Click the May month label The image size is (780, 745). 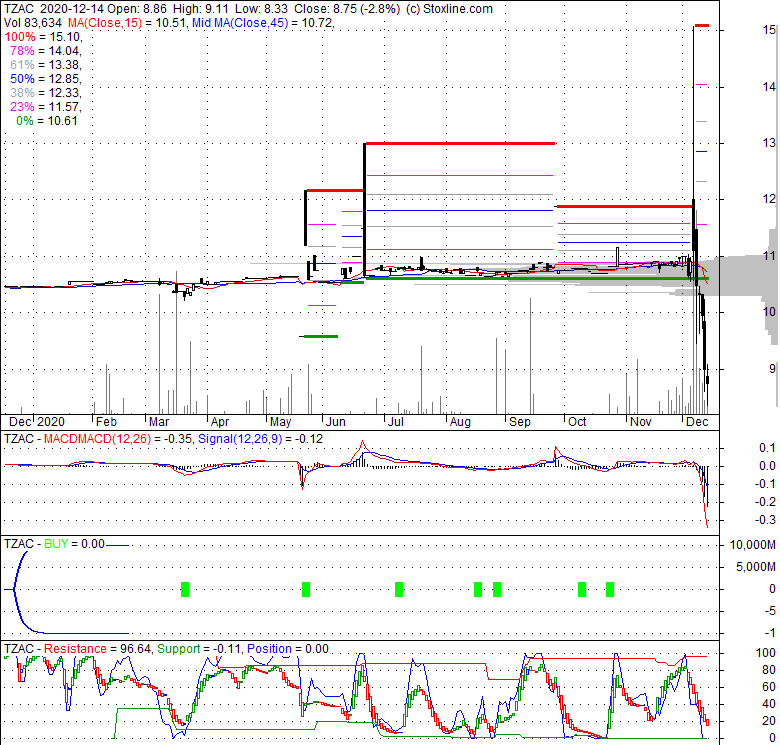(281, 422)
